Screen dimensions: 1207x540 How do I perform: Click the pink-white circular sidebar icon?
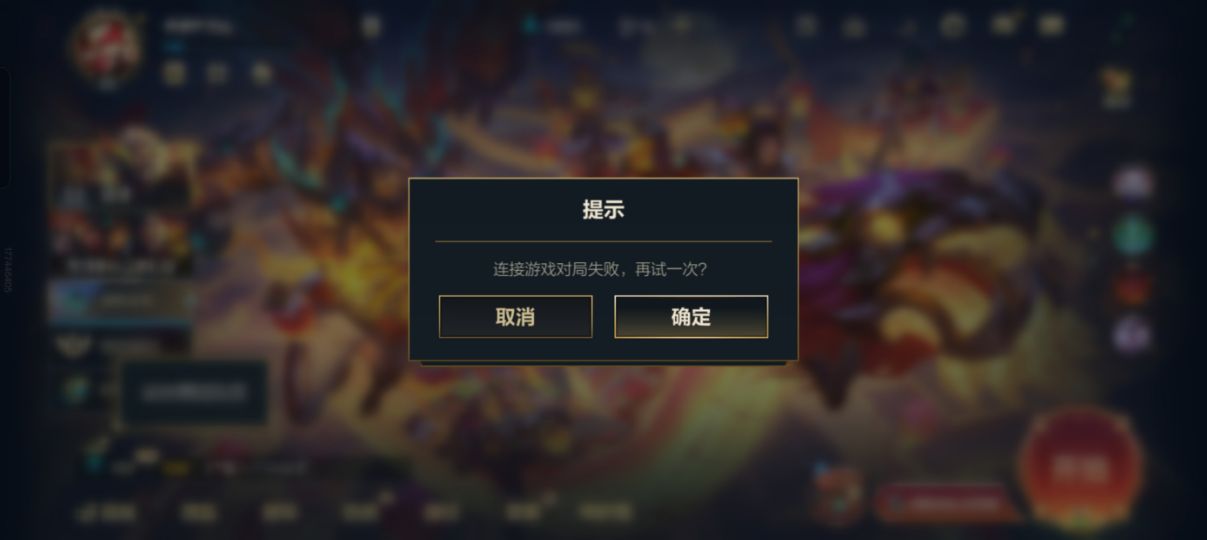click(x=1132, y=184)
